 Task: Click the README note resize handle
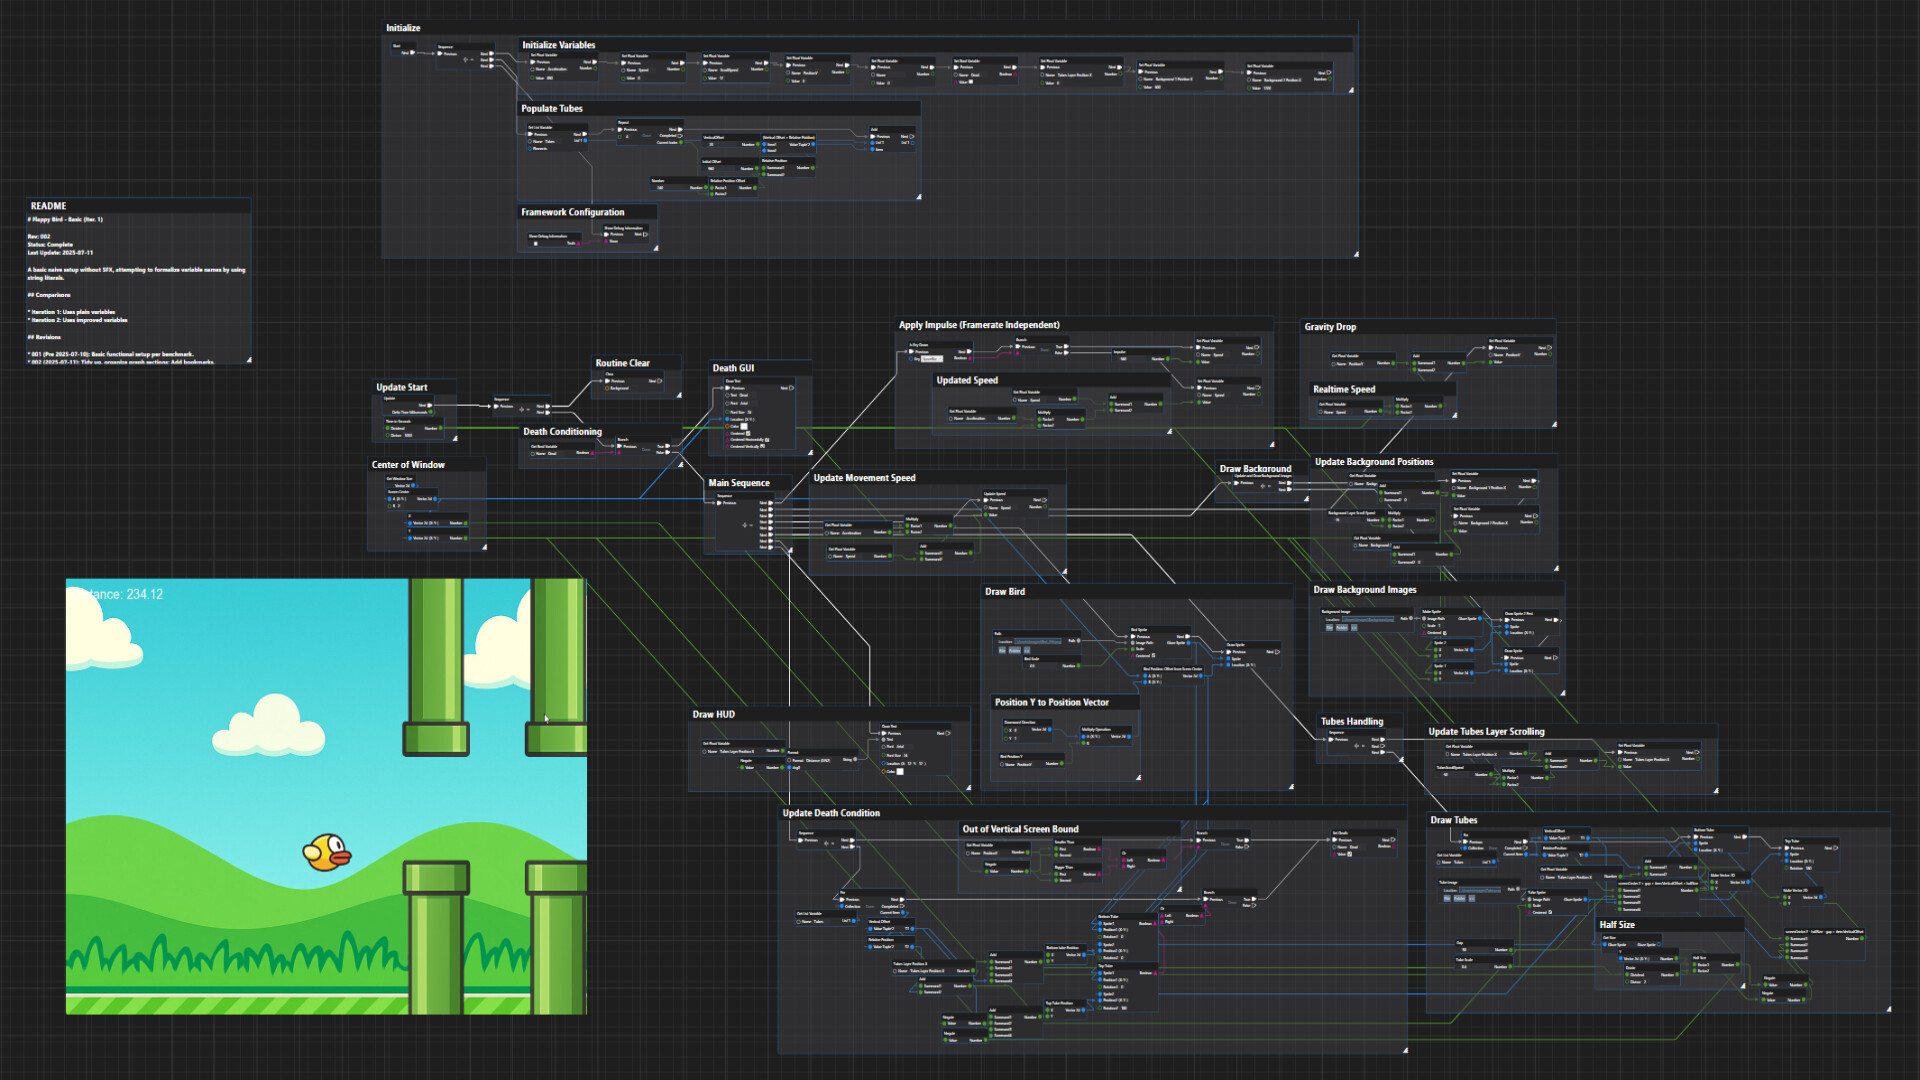[x=248, y=360]
